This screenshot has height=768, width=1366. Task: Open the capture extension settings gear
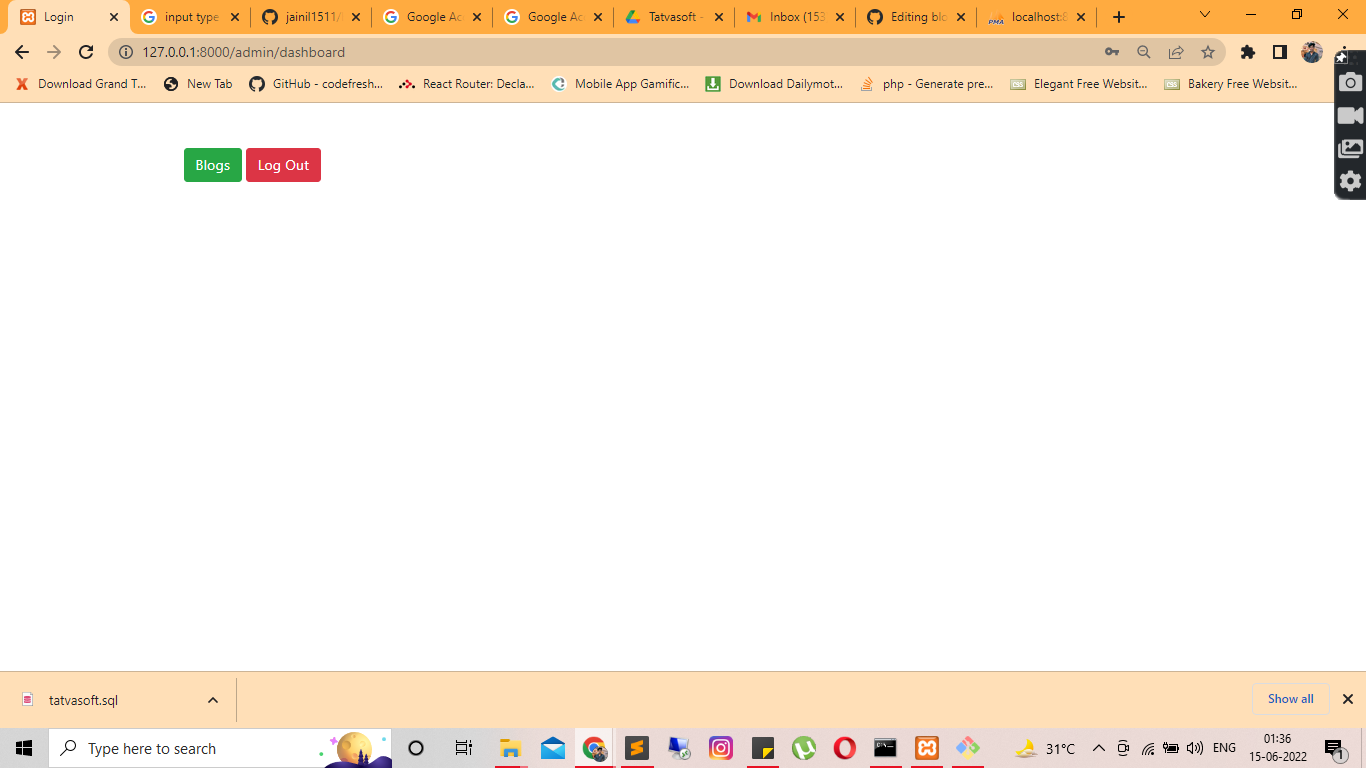coord(1350,181)
